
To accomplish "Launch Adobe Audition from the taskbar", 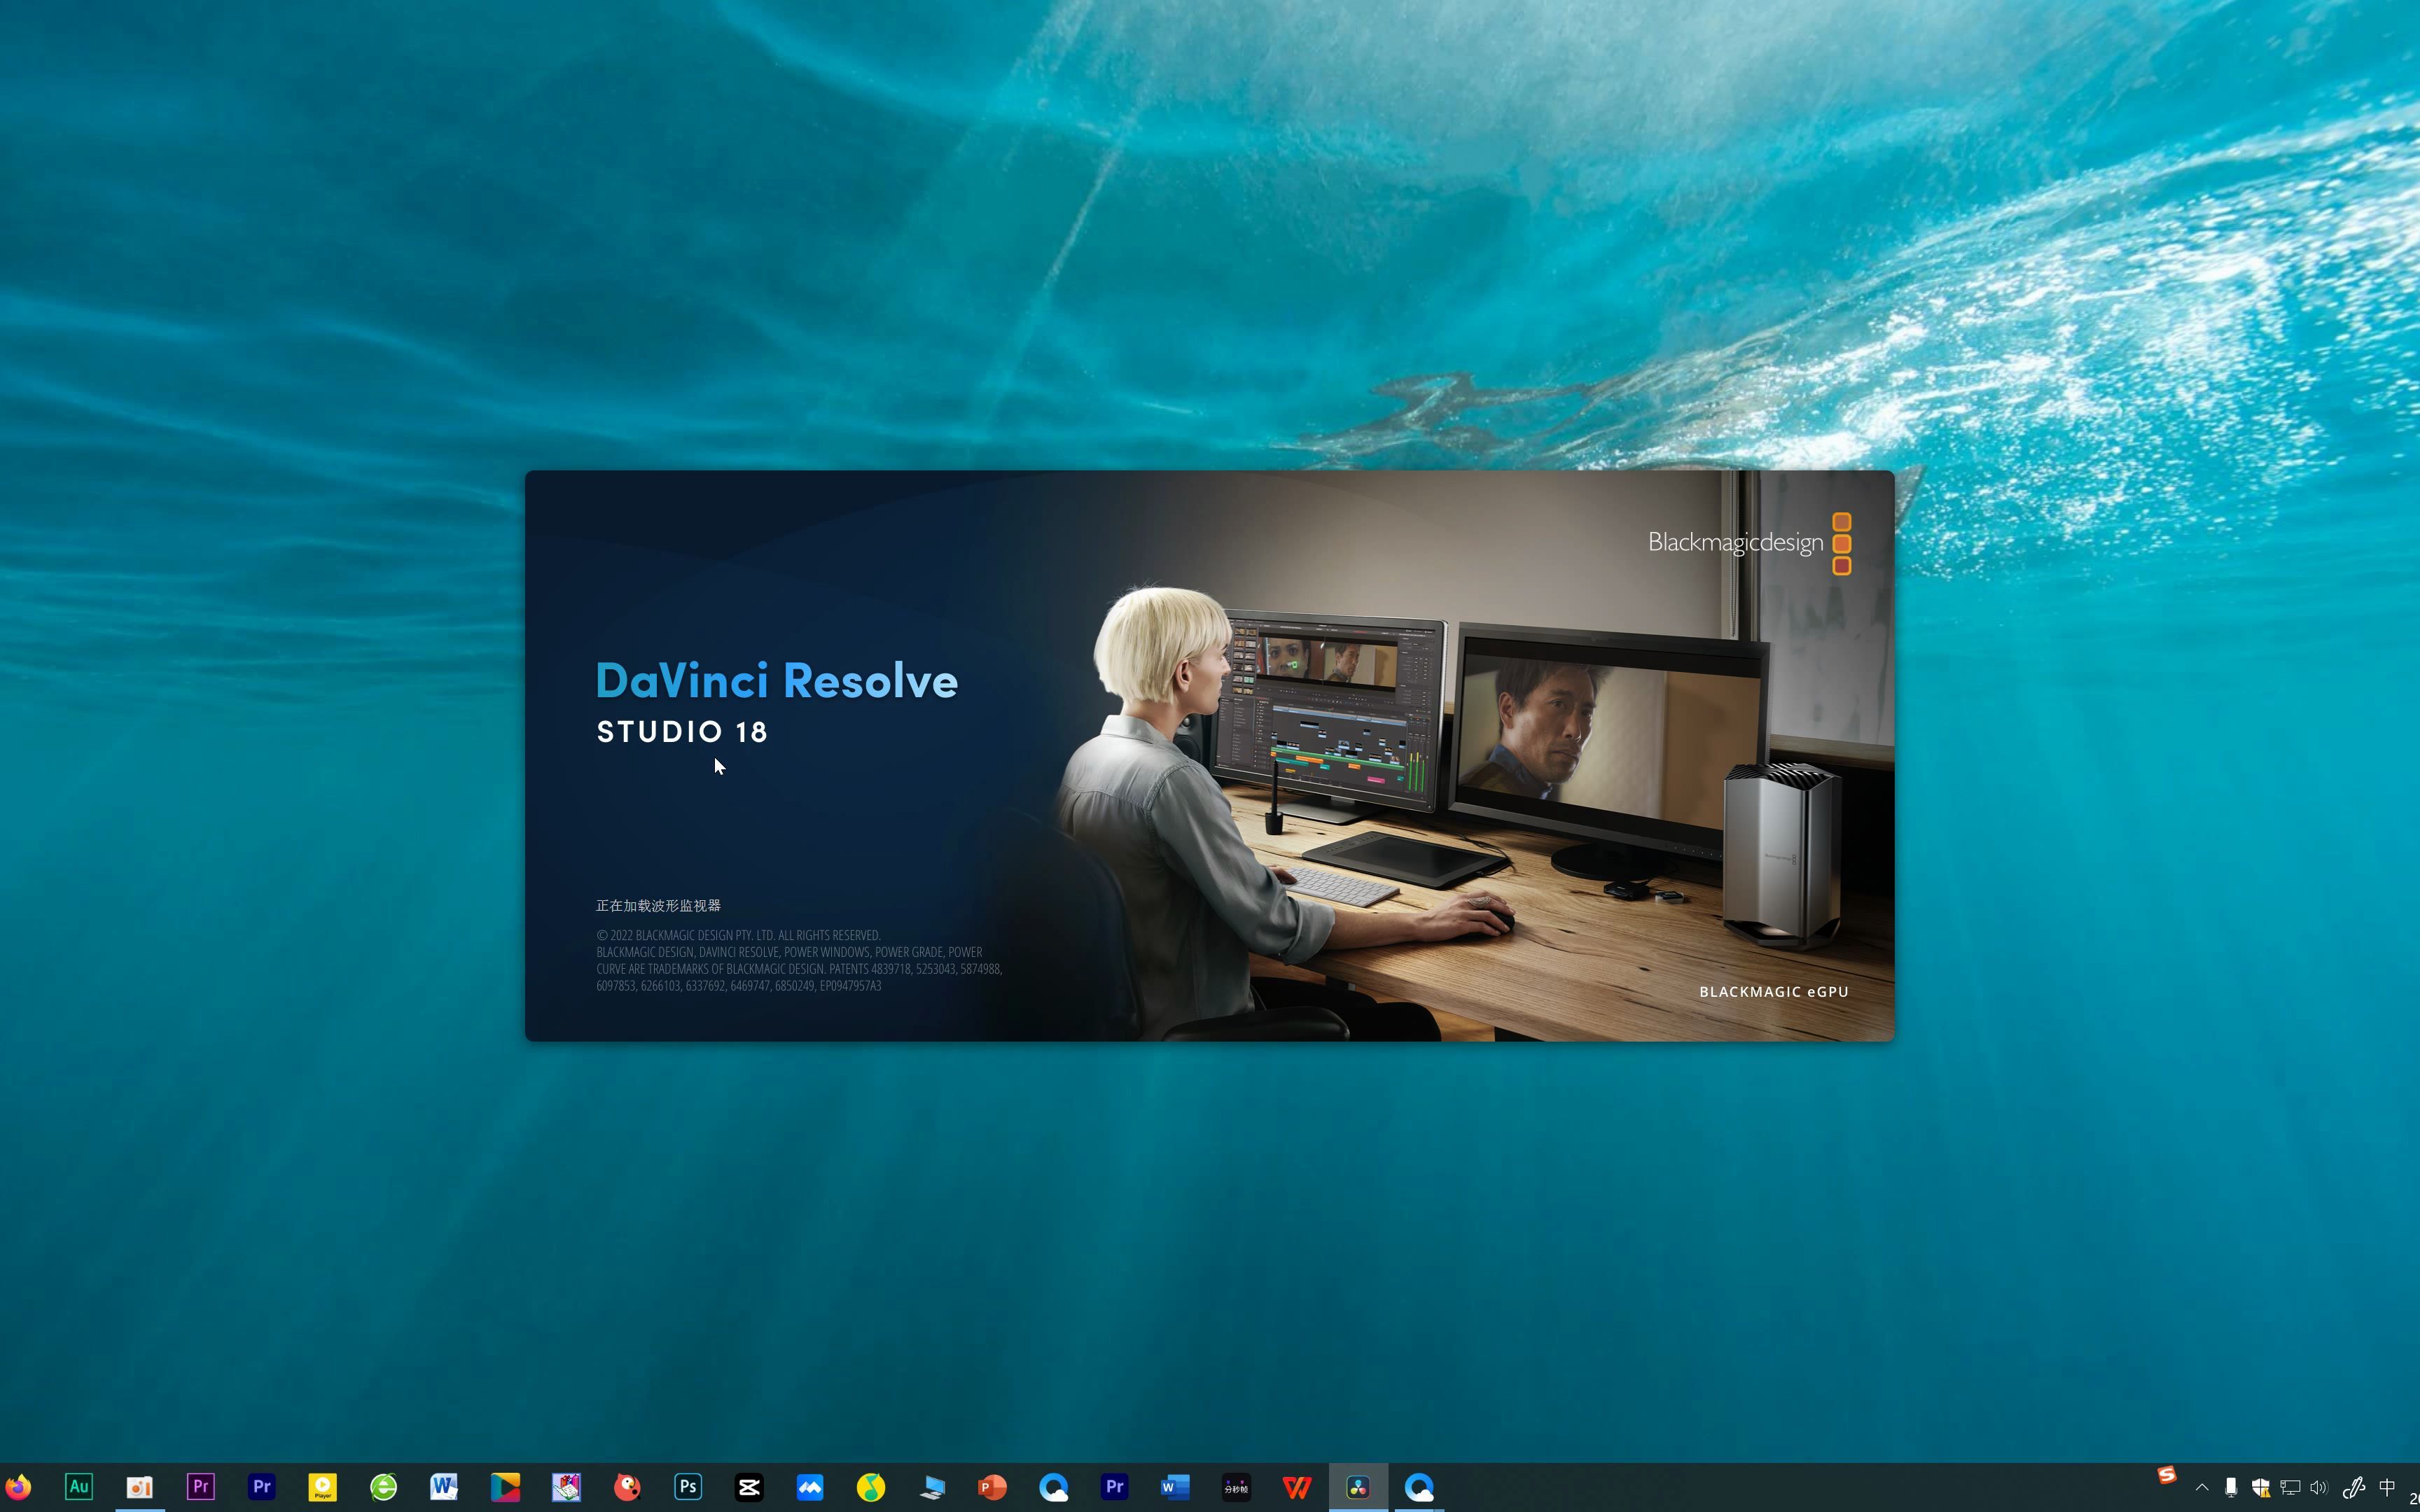I will pos(79,1487).
